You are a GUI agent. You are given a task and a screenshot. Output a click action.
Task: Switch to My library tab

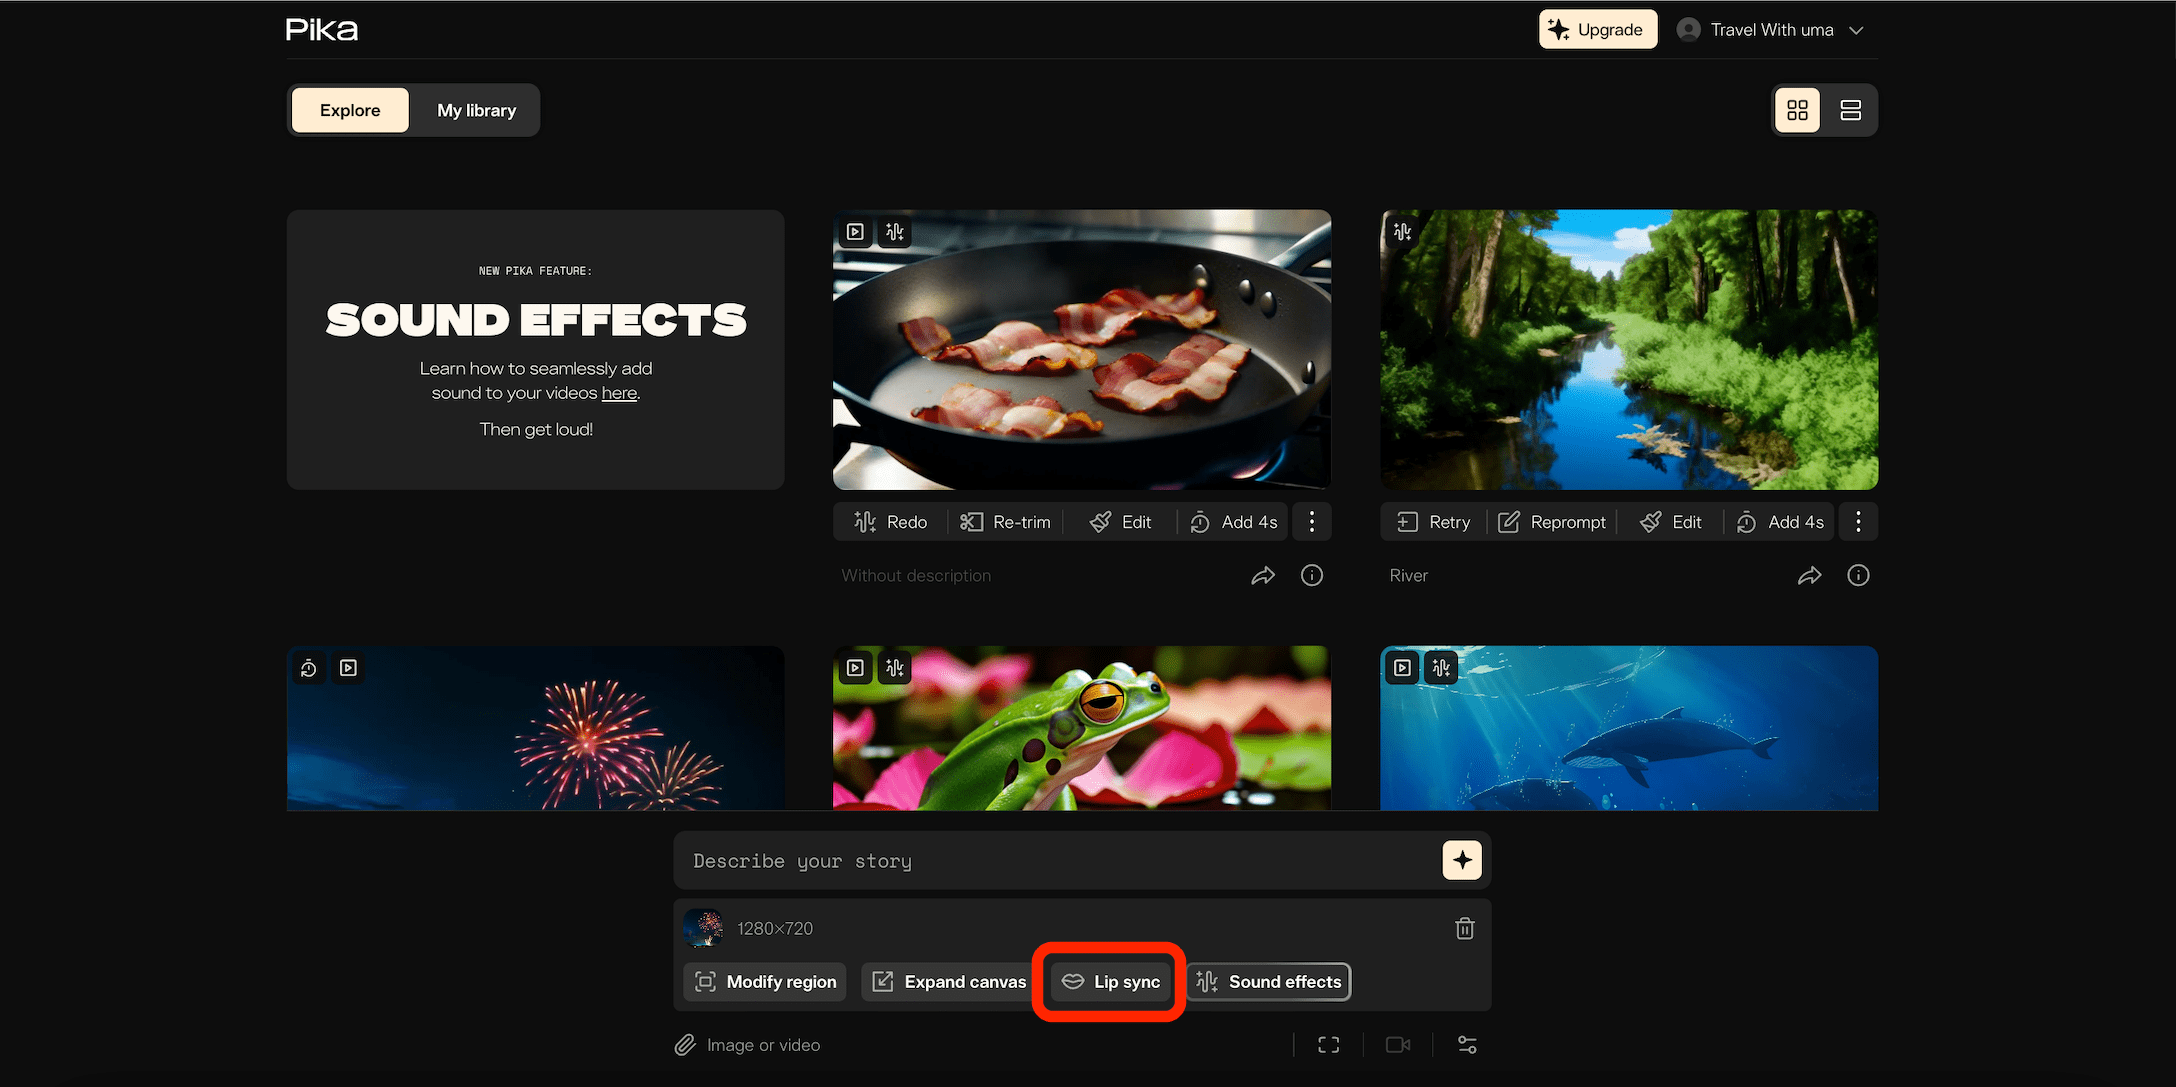point(476,110)
